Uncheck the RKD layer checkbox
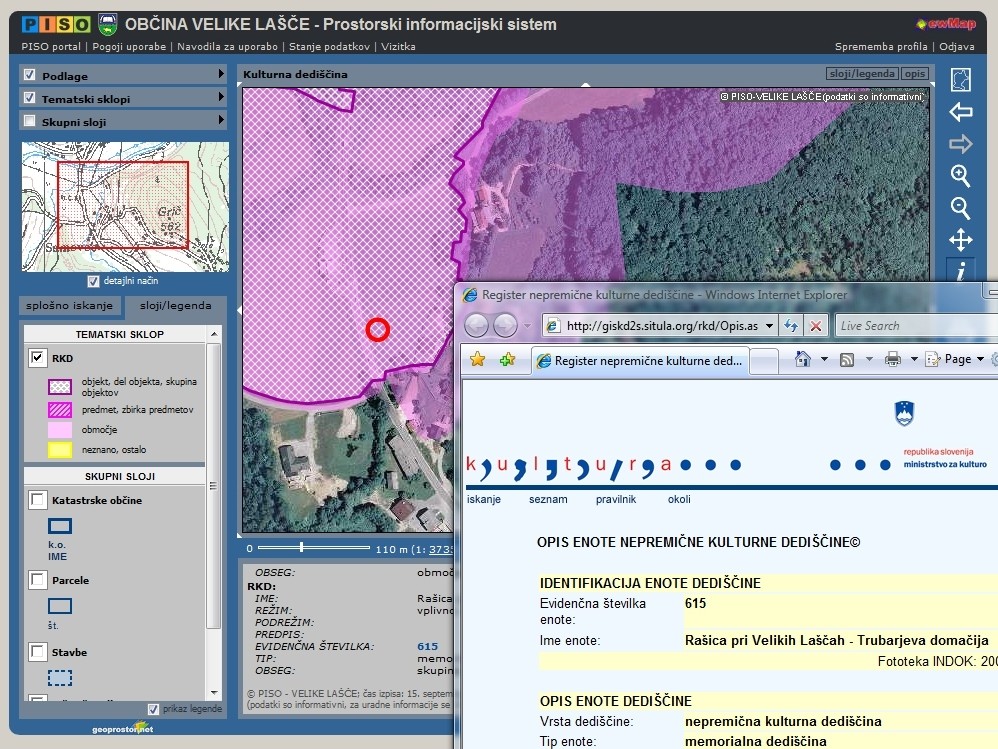 coord(38,357)
